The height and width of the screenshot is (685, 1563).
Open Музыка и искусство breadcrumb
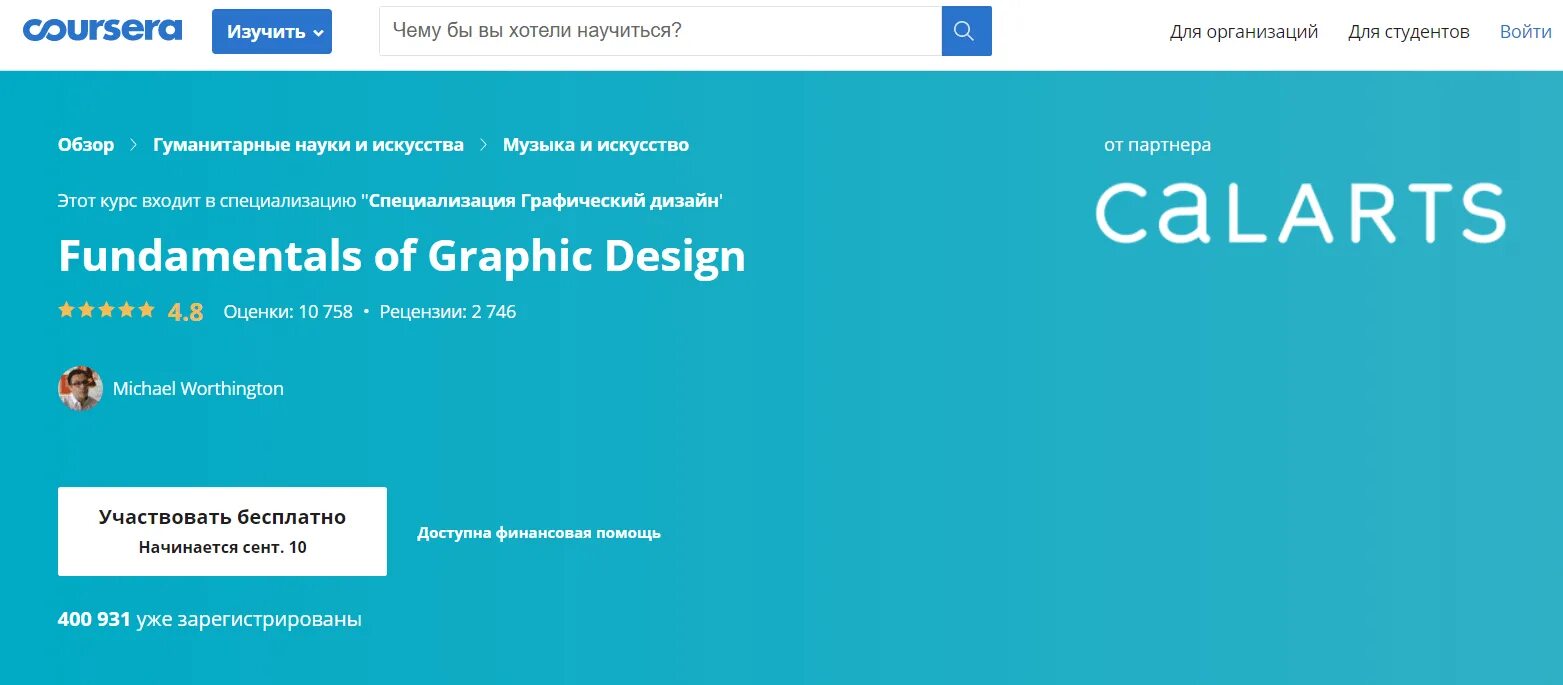point(596,145)
